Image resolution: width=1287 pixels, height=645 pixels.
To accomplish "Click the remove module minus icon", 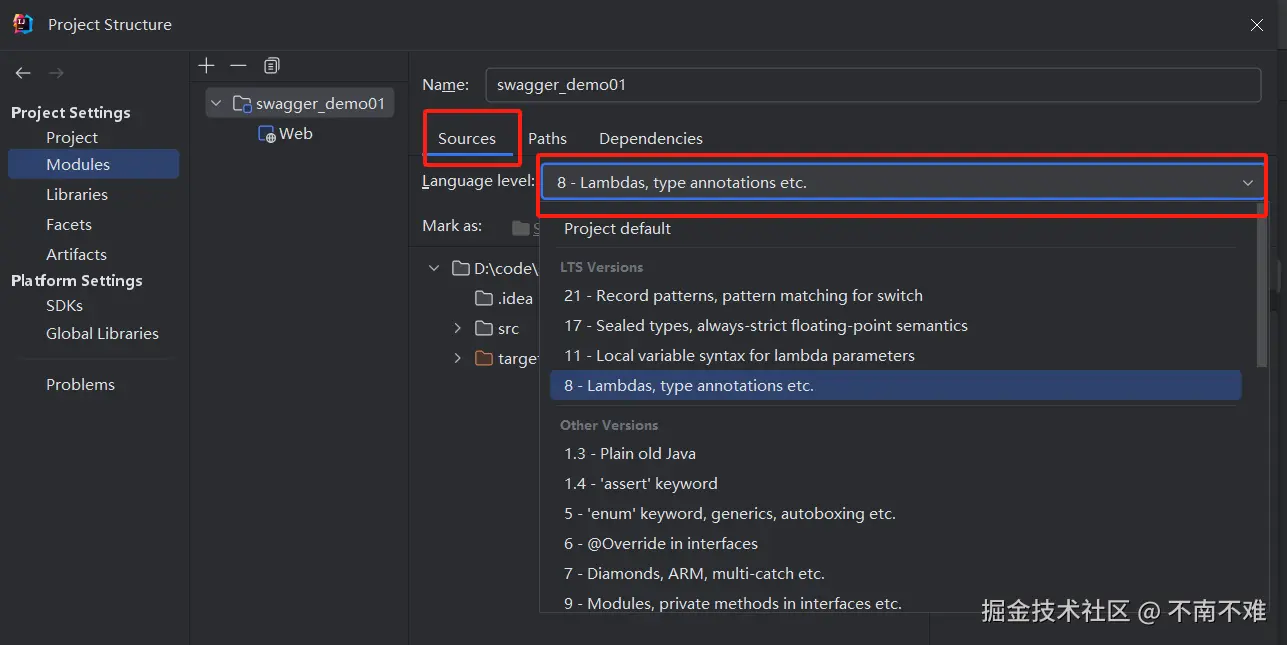I will (238, 66).
